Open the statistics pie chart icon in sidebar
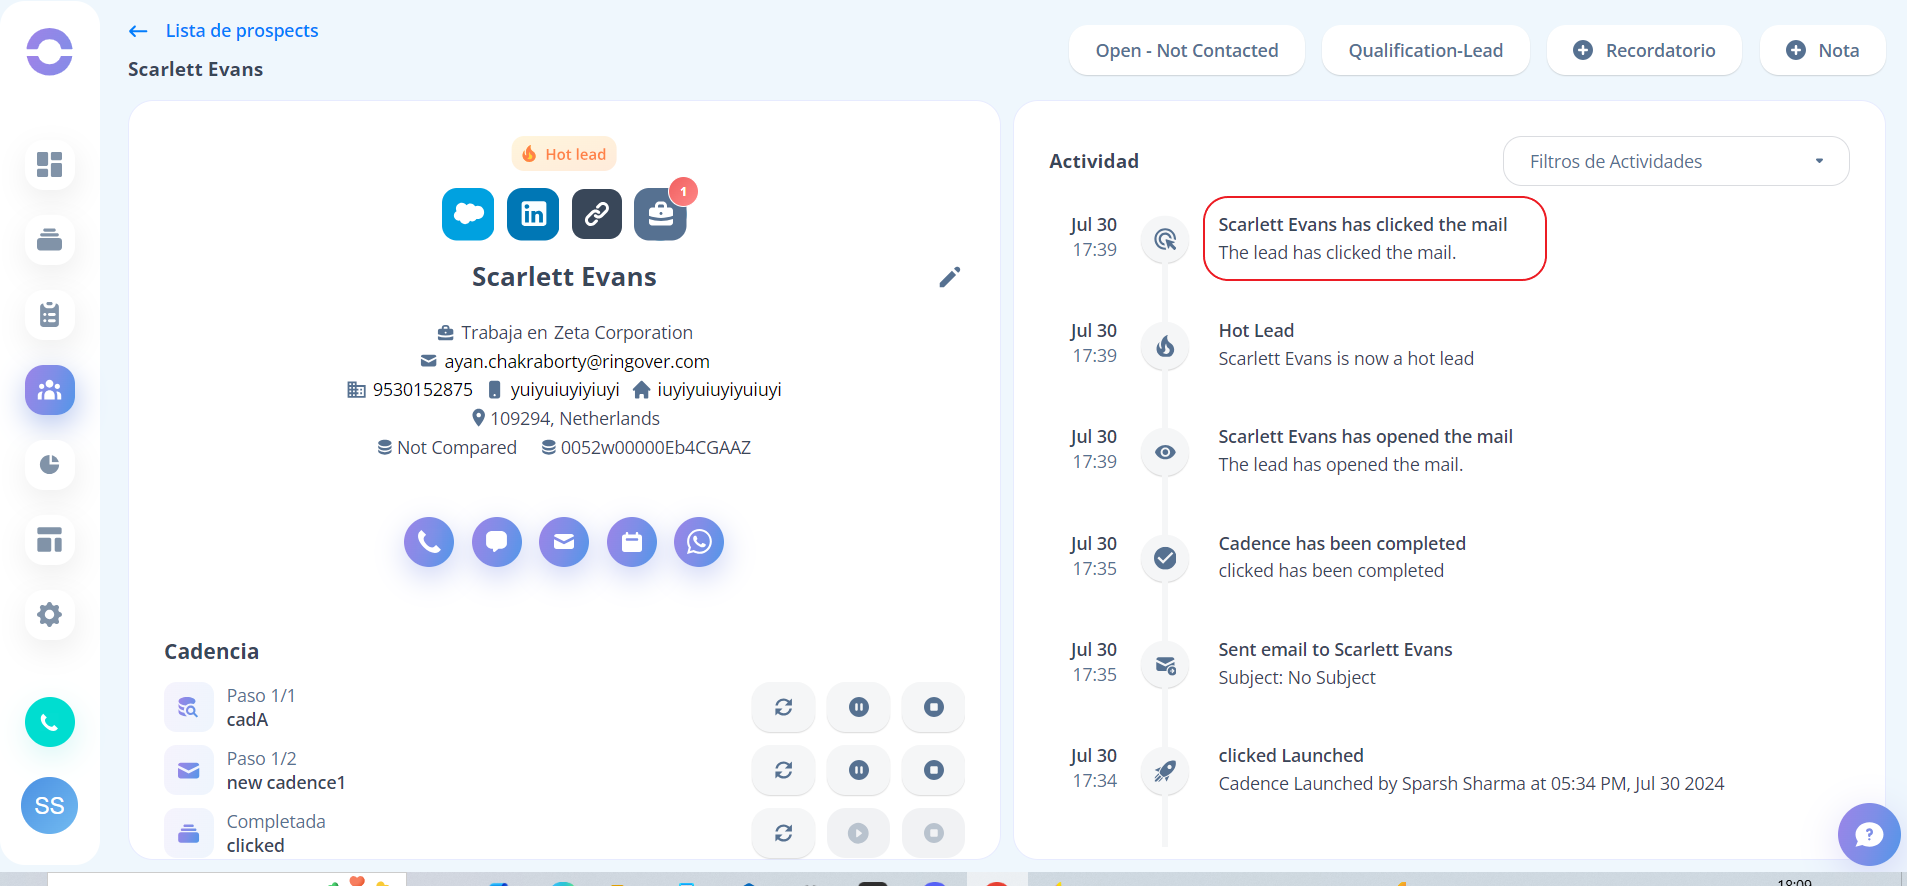The width and height of the screenshot is (1907, 886). 49,465
